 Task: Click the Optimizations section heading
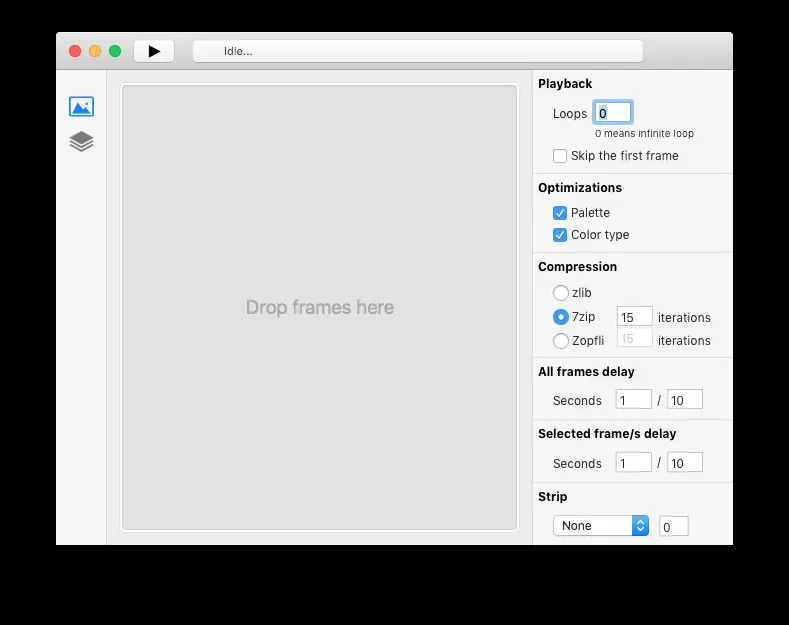(580, 188)
